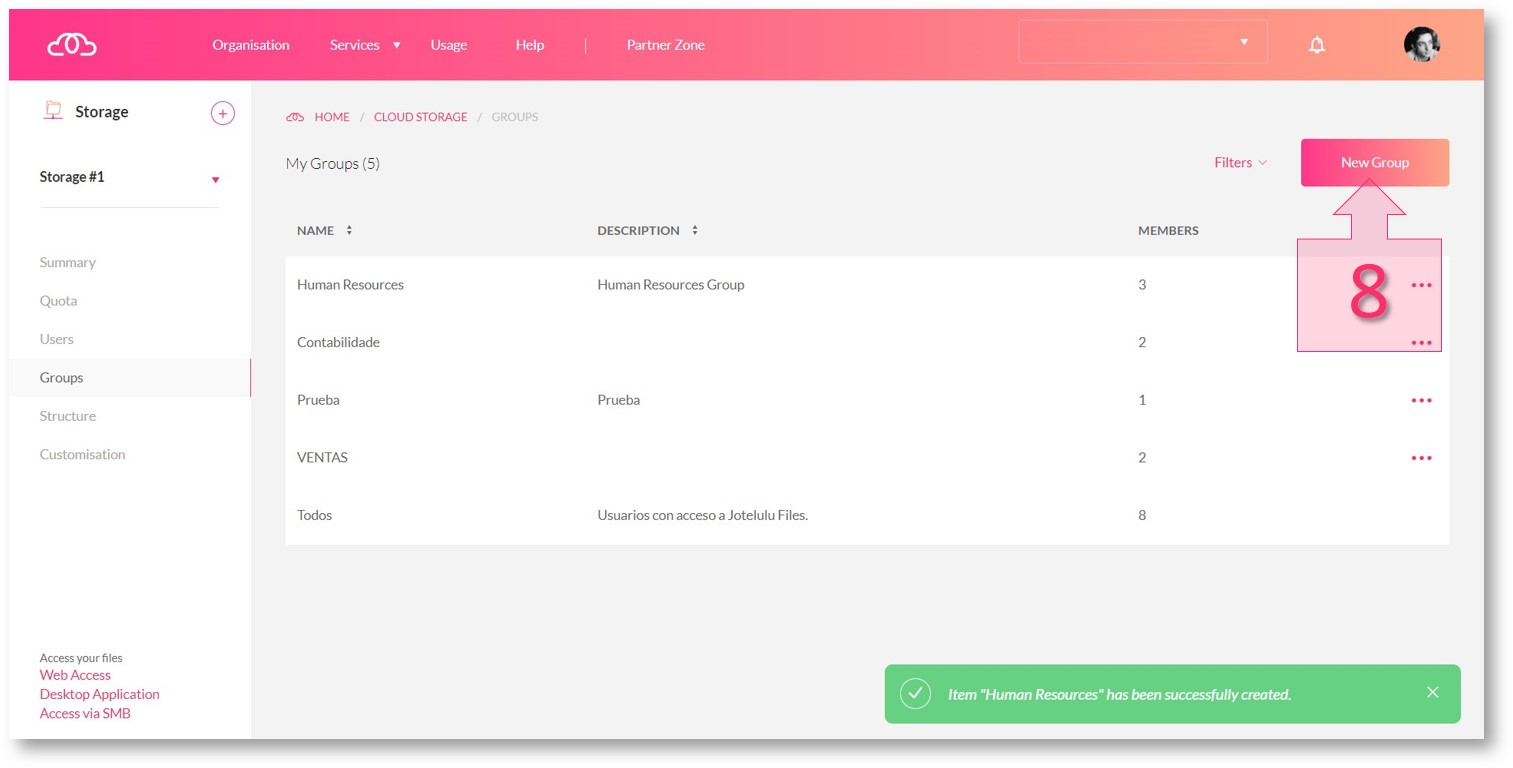This screenshot has height=768, width=1513.
Task: Go to Users in sidebar
Action: coord(57,339)
